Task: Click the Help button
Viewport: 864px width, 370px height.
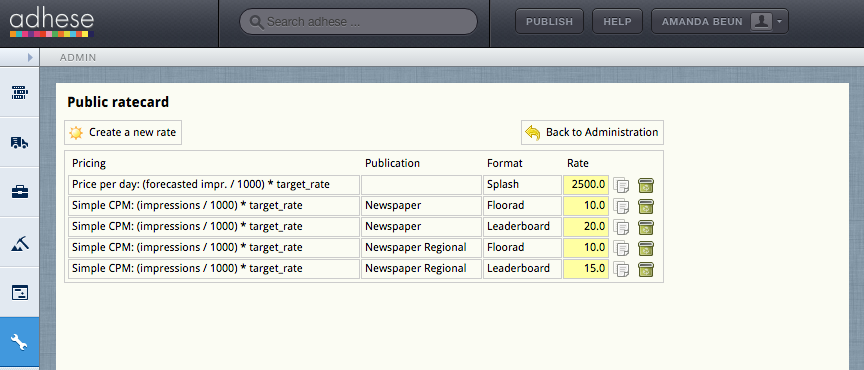Action: click(x=617, y=22)
